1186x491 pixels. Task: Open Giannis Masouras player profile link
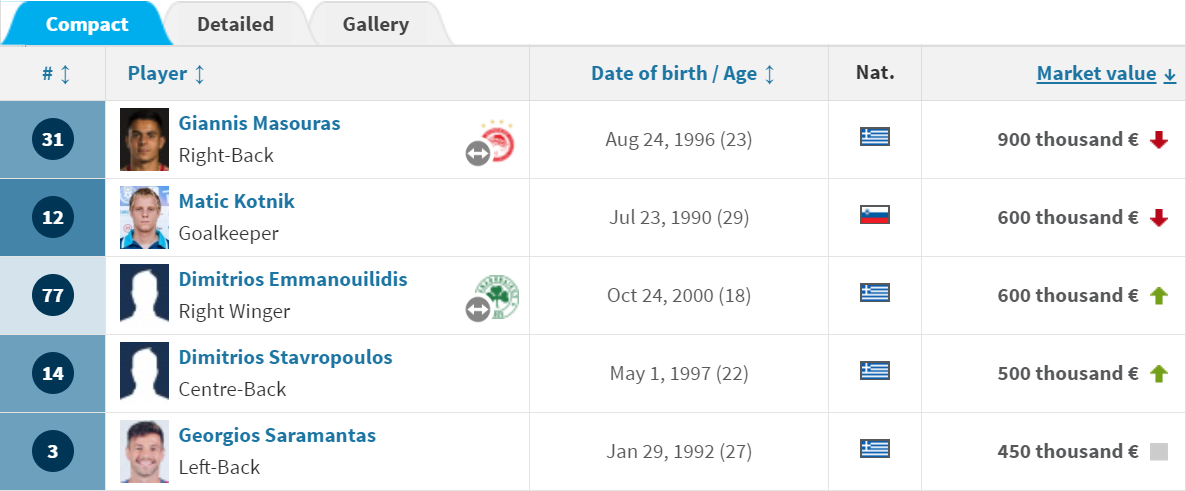[x=259, y=123]
